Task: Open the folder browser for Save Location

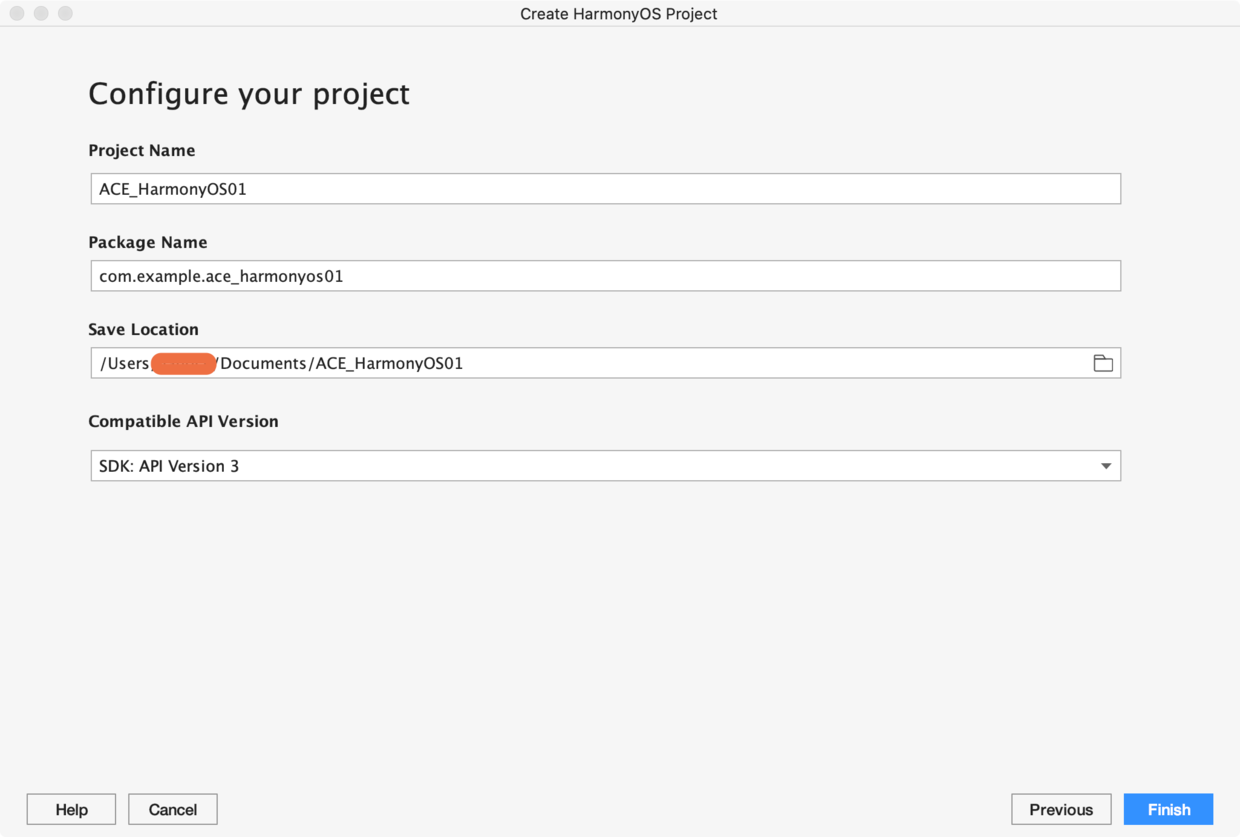Action: (x=1103, y=363)
